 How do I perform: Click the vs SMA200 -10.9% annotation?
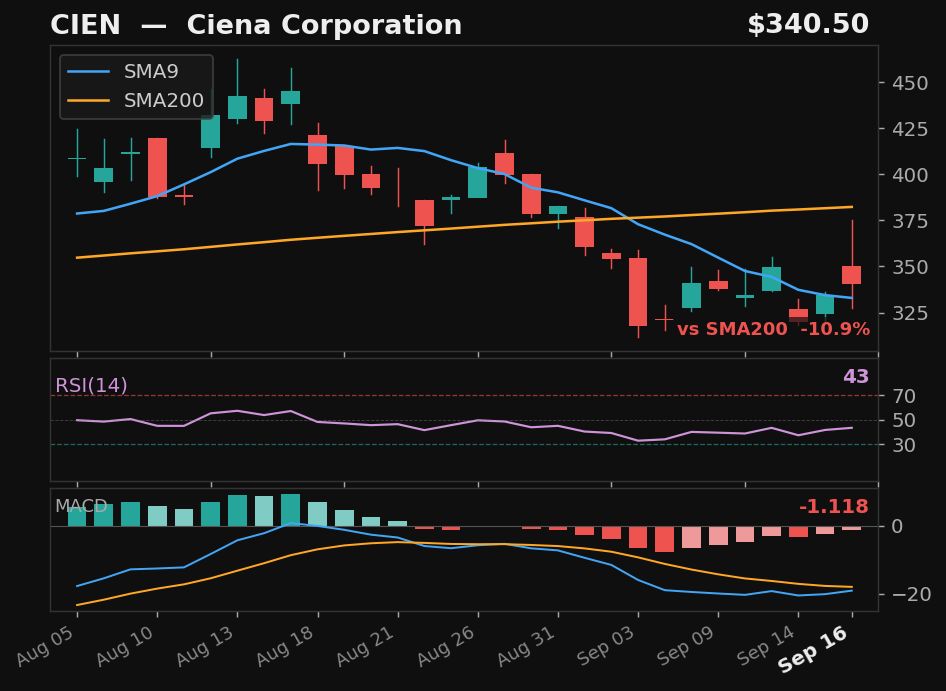[x=773, y=329]
